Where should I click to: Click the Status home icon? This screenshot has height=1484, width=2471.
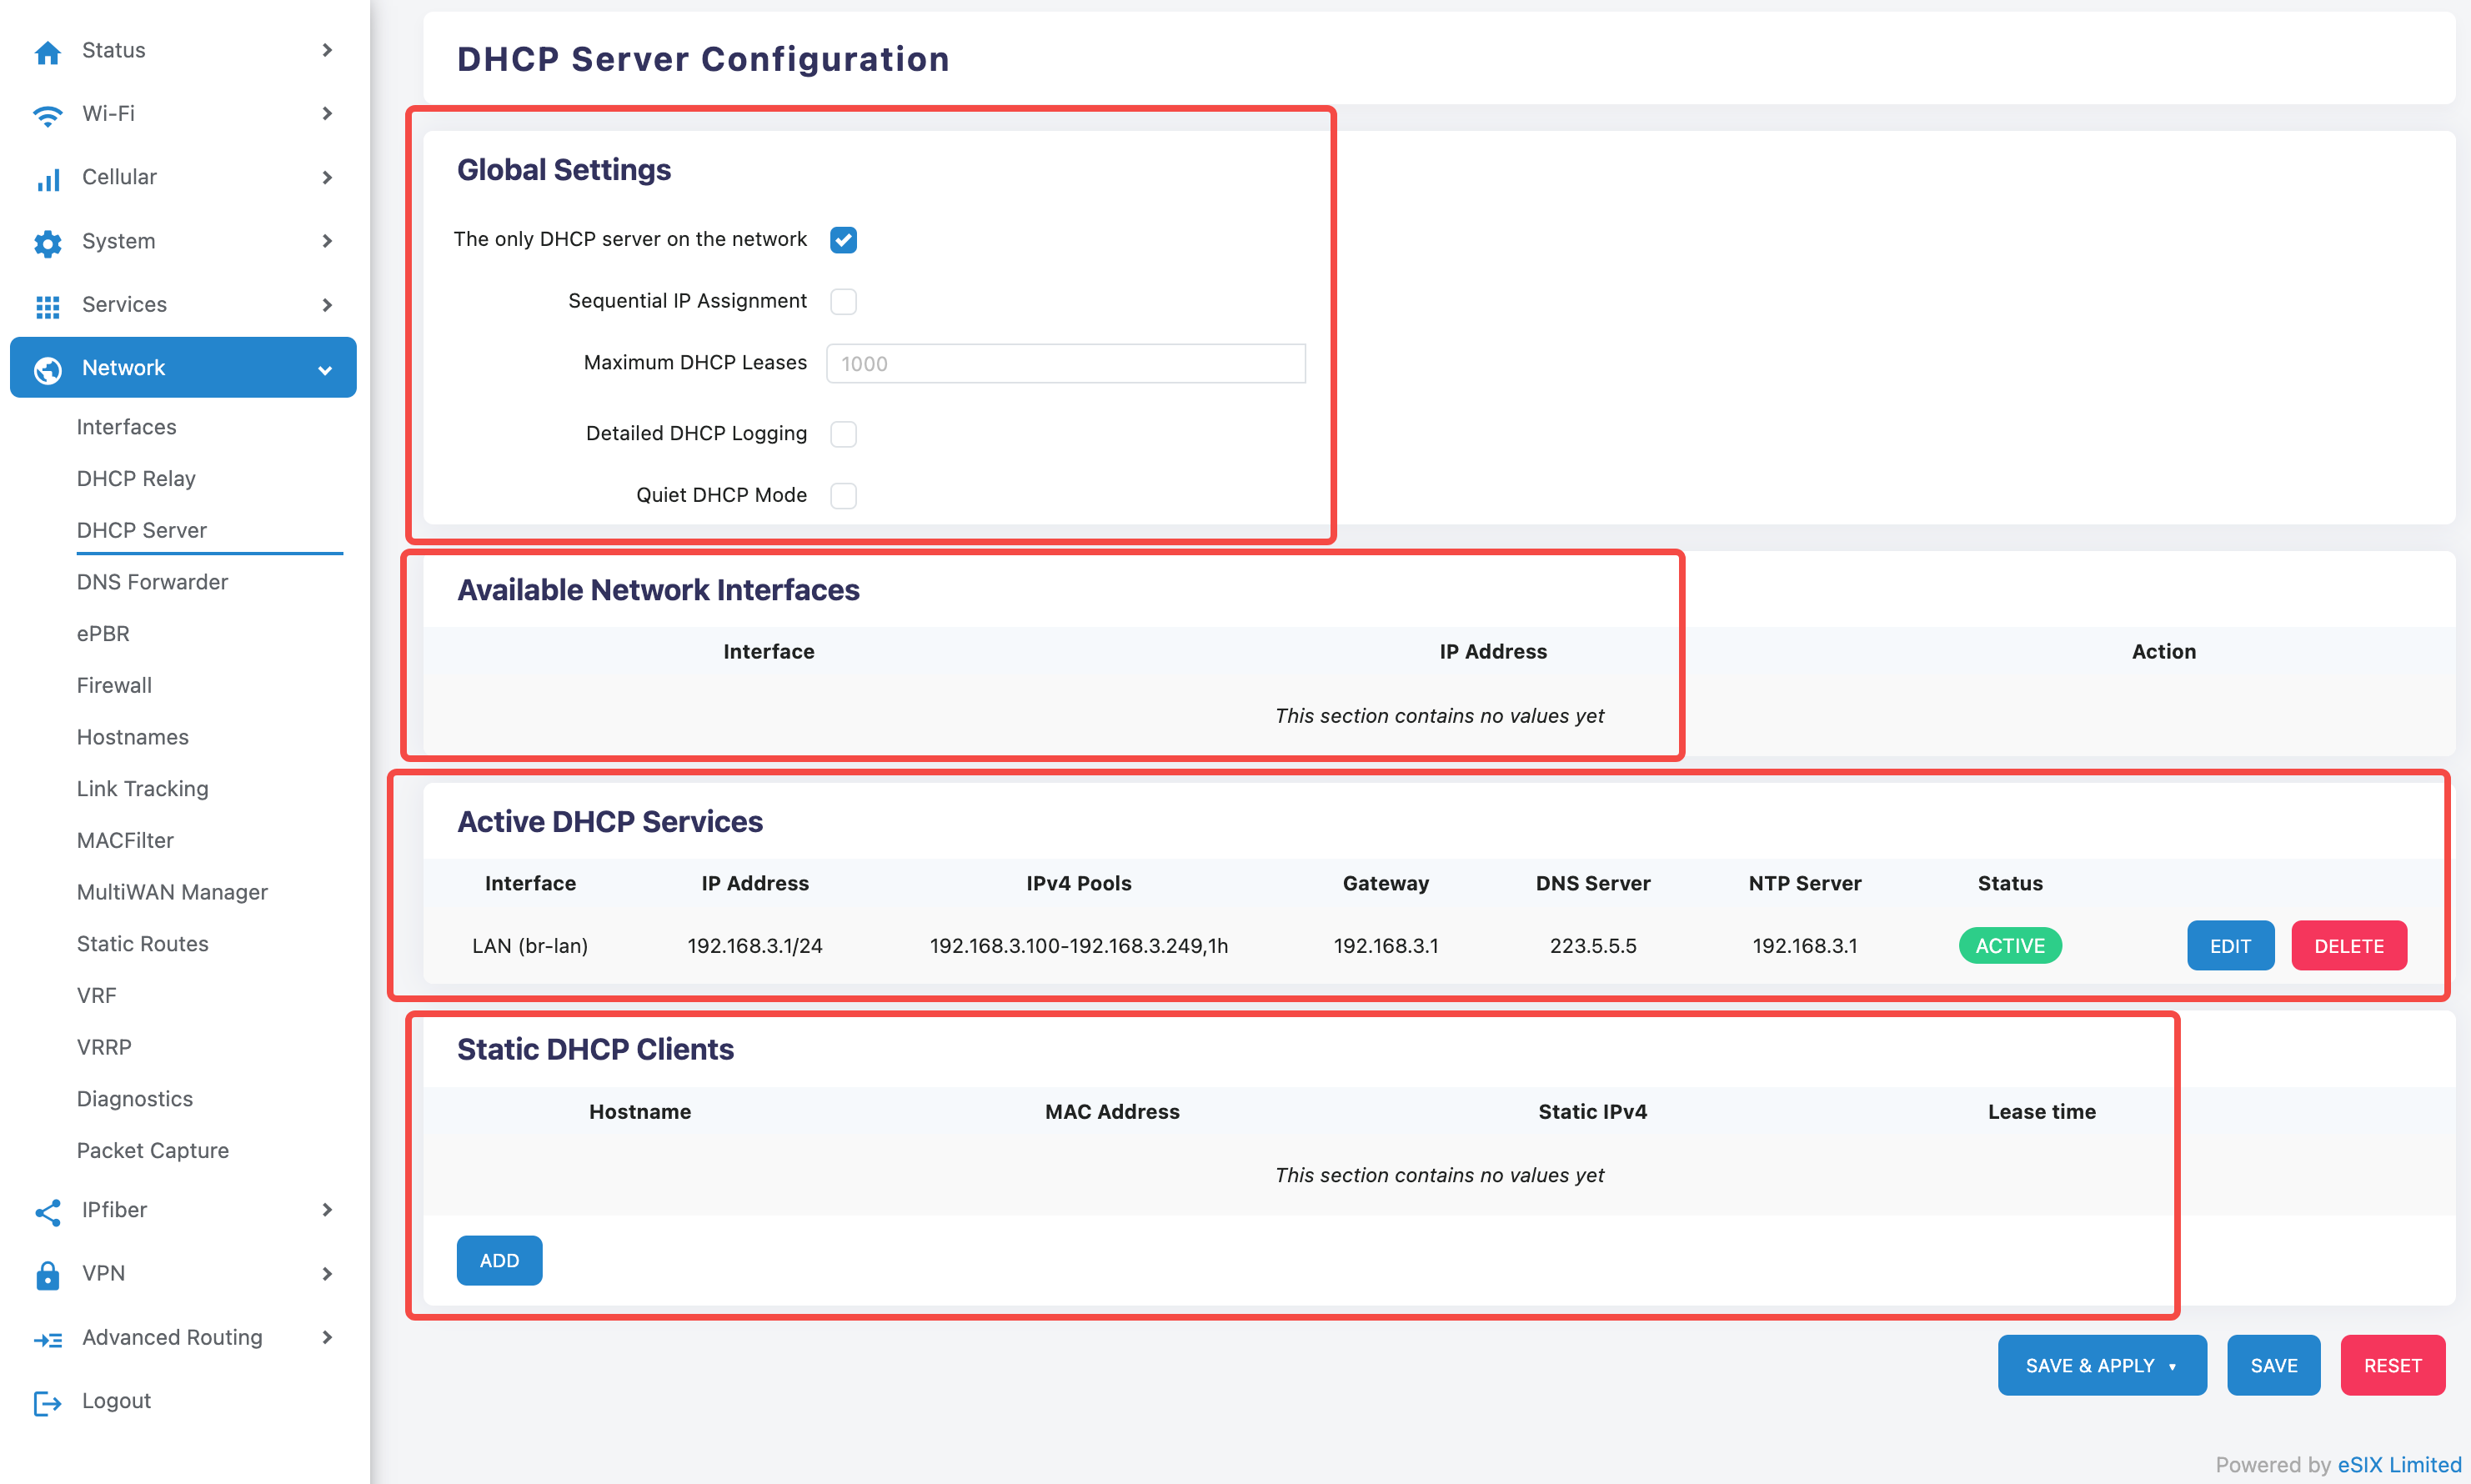(x=47, y=51)
